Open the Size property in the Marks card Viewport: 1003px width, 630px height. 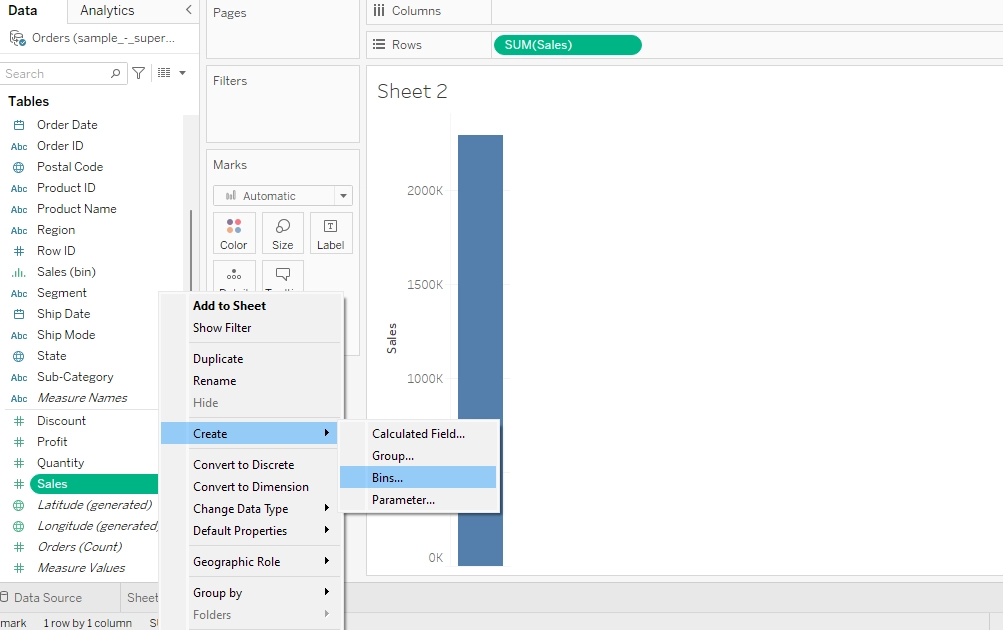[282, 232]
